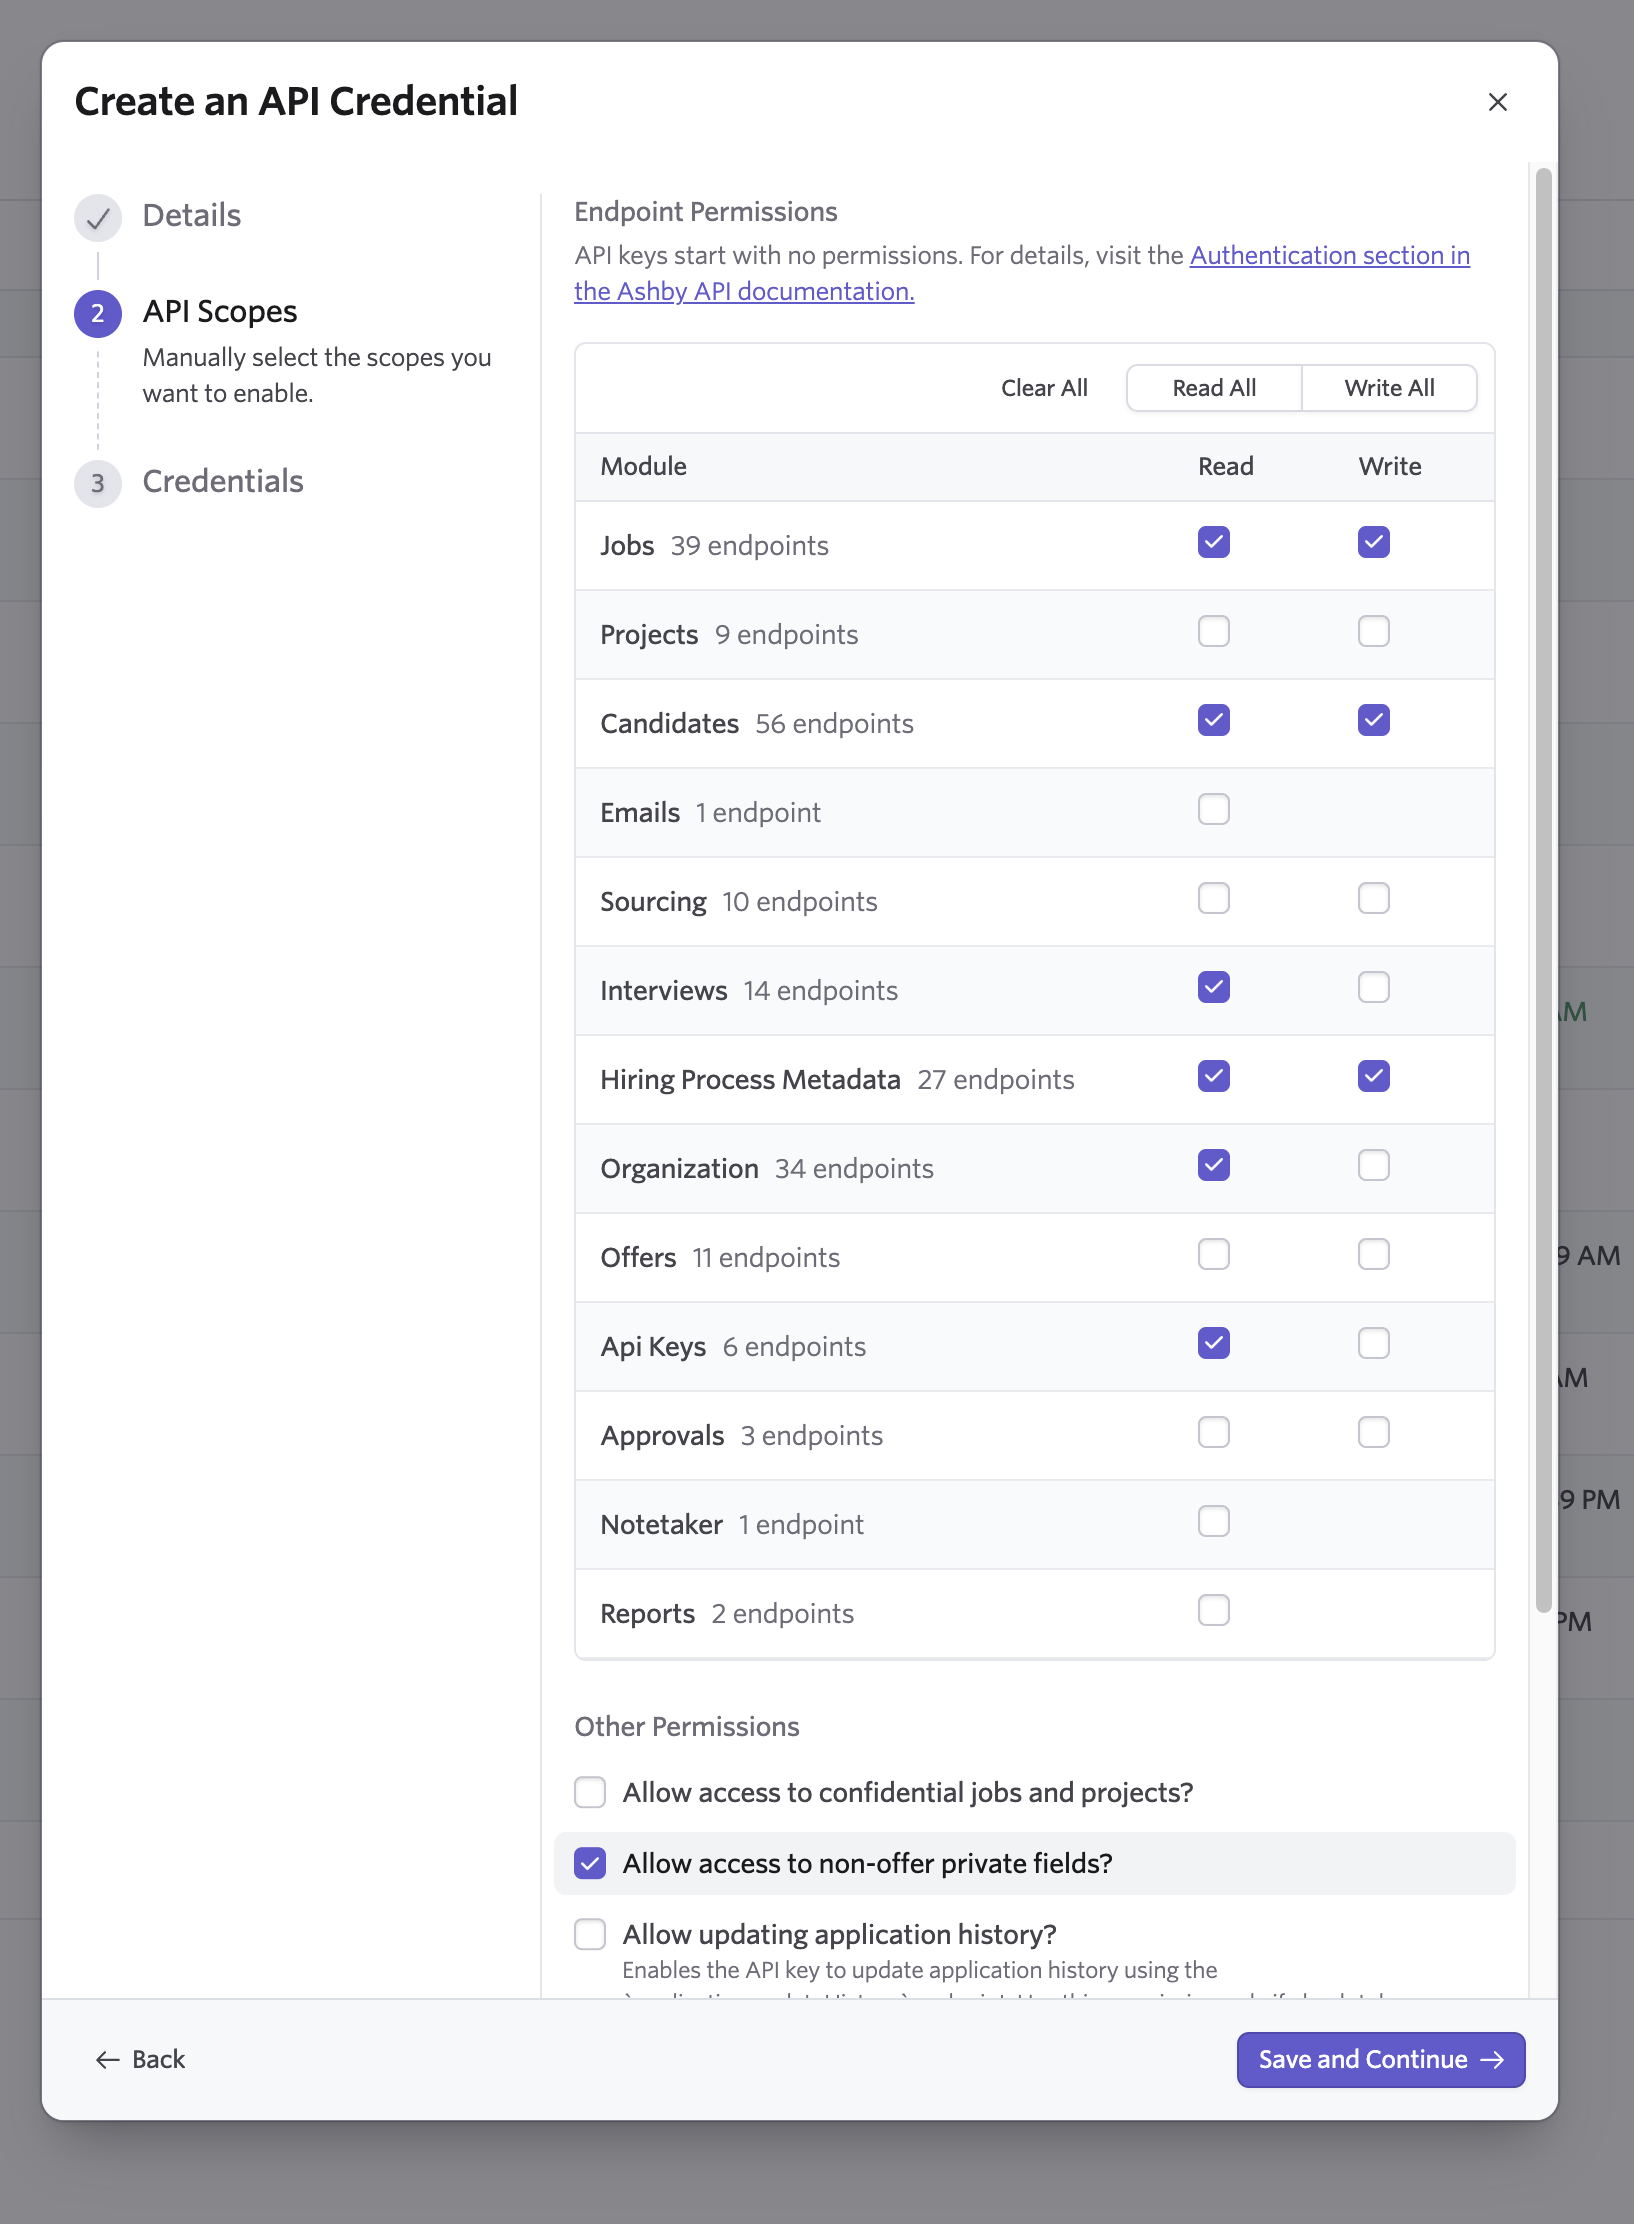Uncheck Candidates Read permission
Viewport: 1634px width, 2224px height.
(x=1213, y=720)
